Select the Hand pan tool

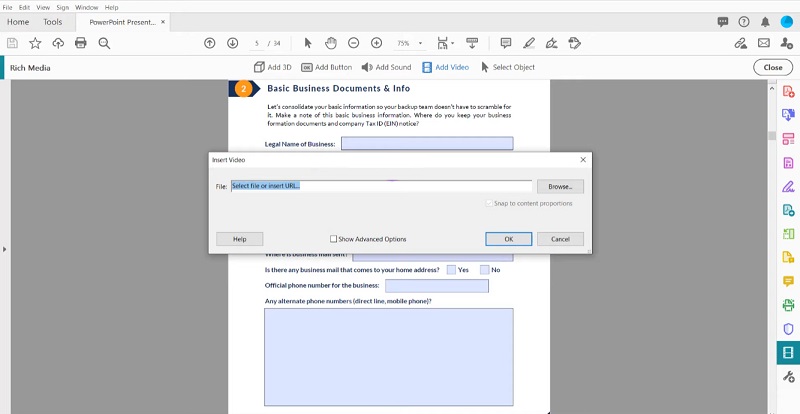tap(331, 43)
